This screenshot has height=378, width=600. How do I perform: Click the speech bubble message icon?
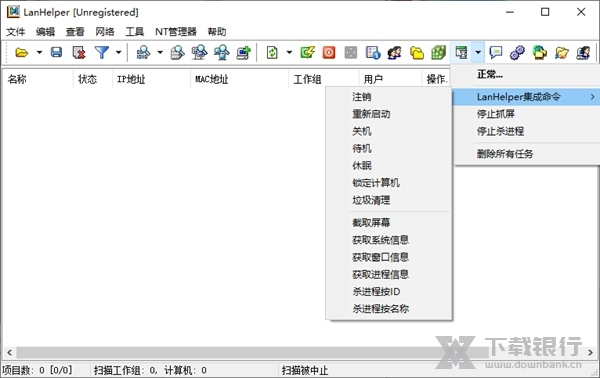point(496,52)
